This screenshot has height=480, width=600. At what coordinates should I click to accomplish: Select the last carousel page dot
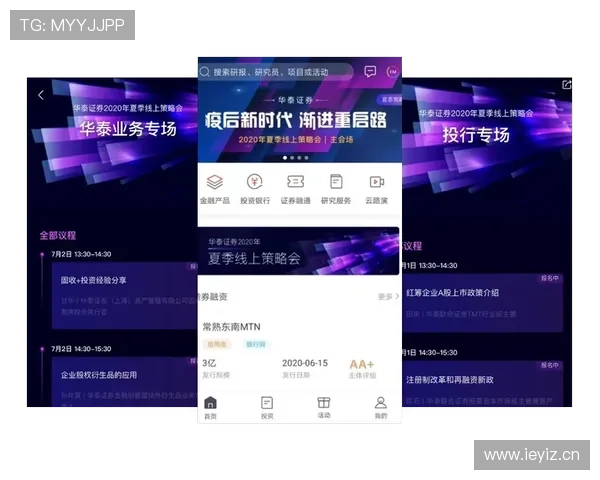point(307,158)
